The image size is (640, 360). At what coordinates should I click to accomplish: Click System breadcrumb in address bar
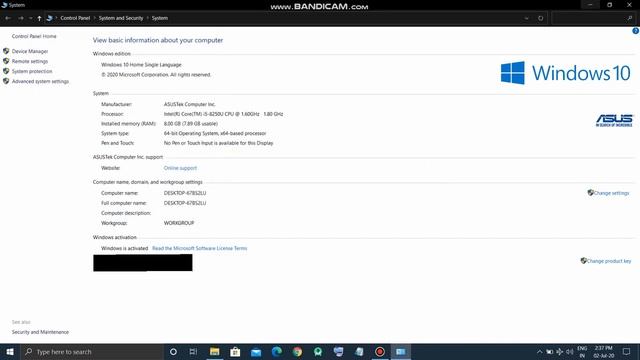(160, 18)
